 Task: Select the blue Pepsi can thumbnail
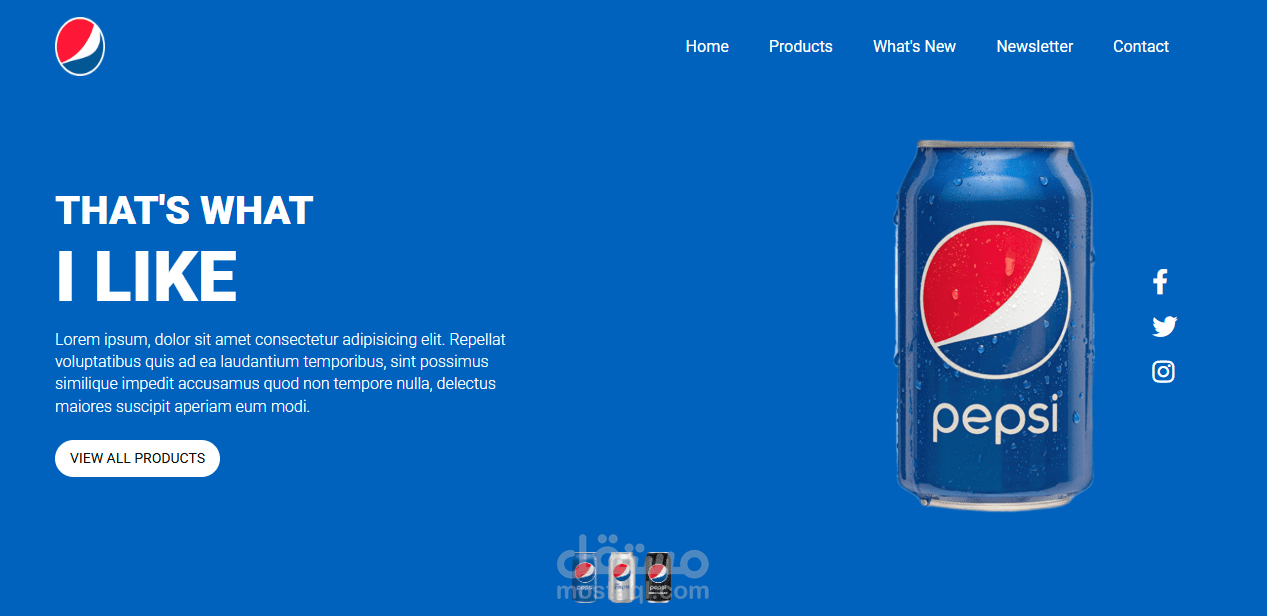point(586,578)
